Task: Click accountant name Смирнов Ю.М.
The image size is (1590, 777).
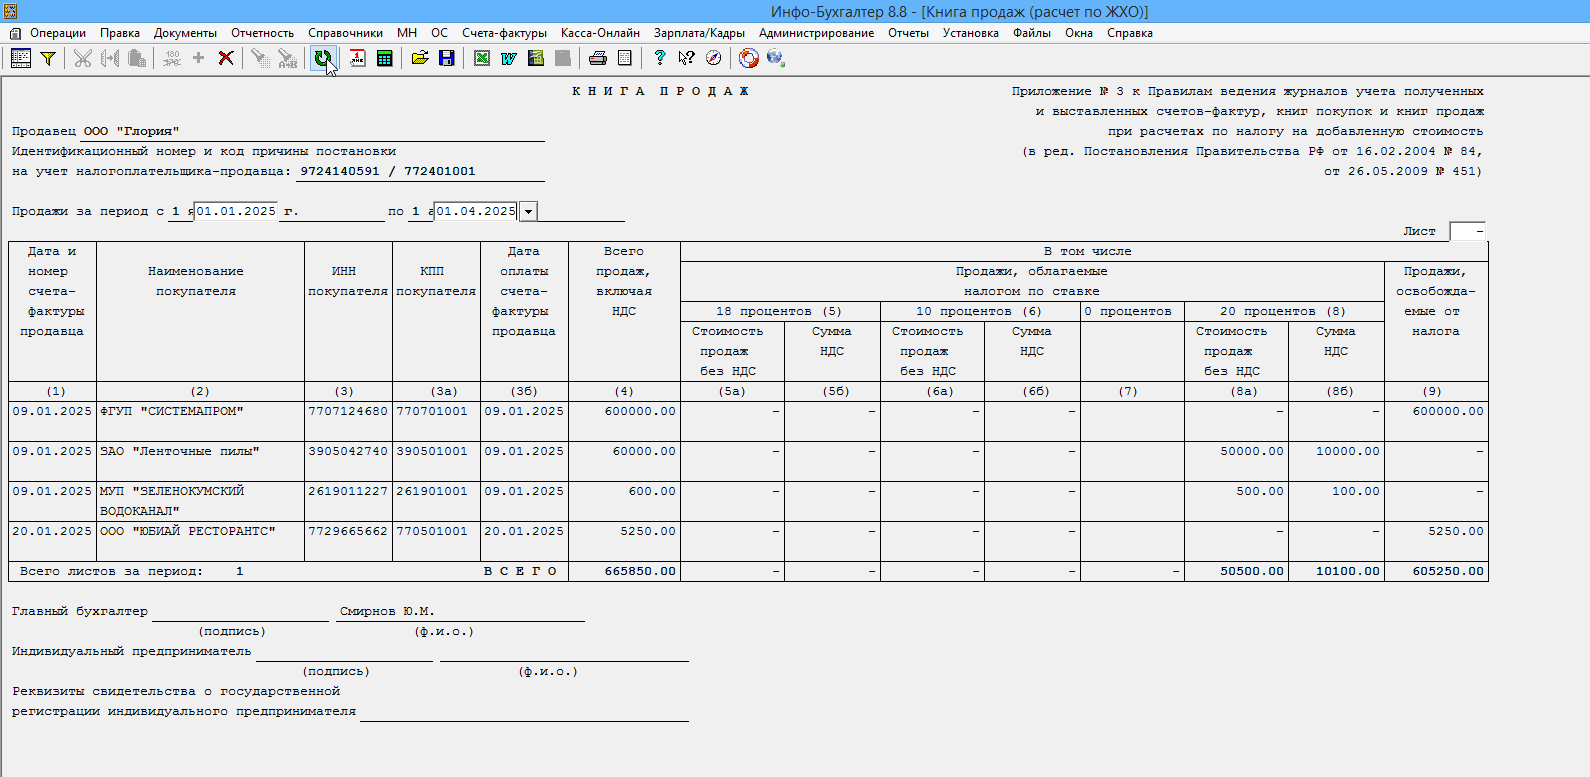Action: click(x=387, y=611)
